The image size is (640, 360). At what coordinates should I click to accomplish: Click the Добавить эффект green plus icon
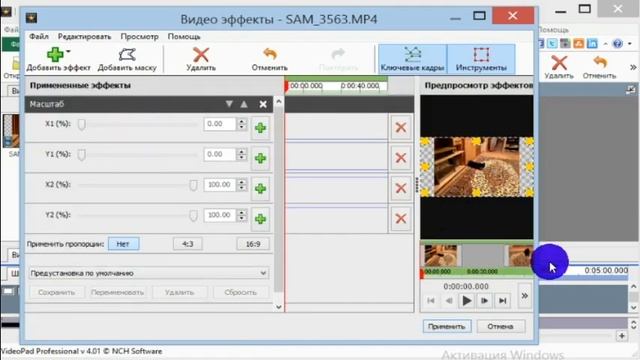click(x=55, y=54)
